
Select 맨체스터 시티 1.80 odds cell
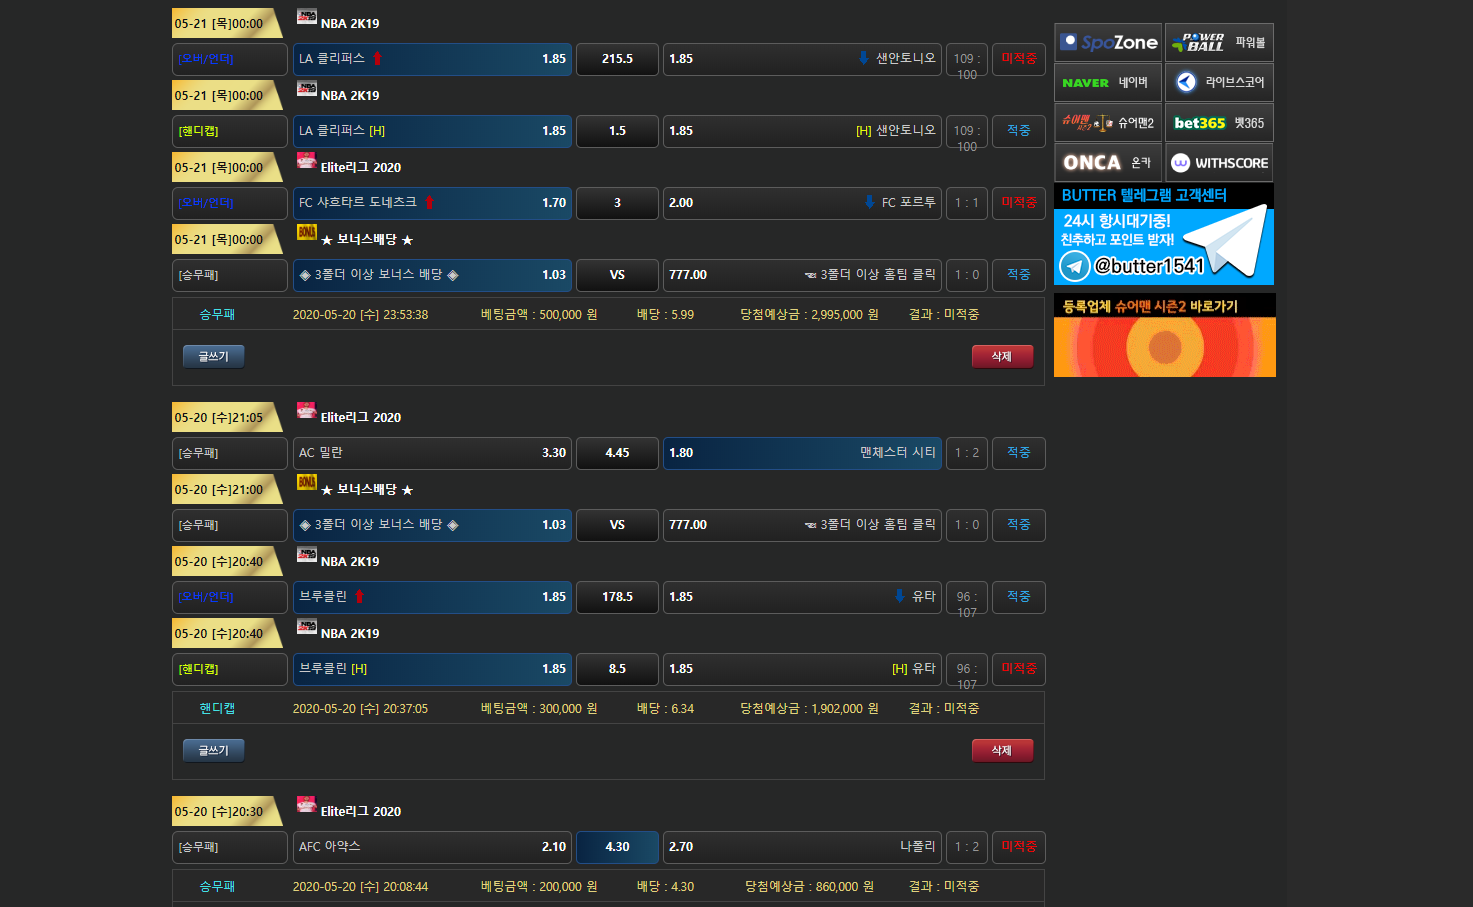coord(802,453)
